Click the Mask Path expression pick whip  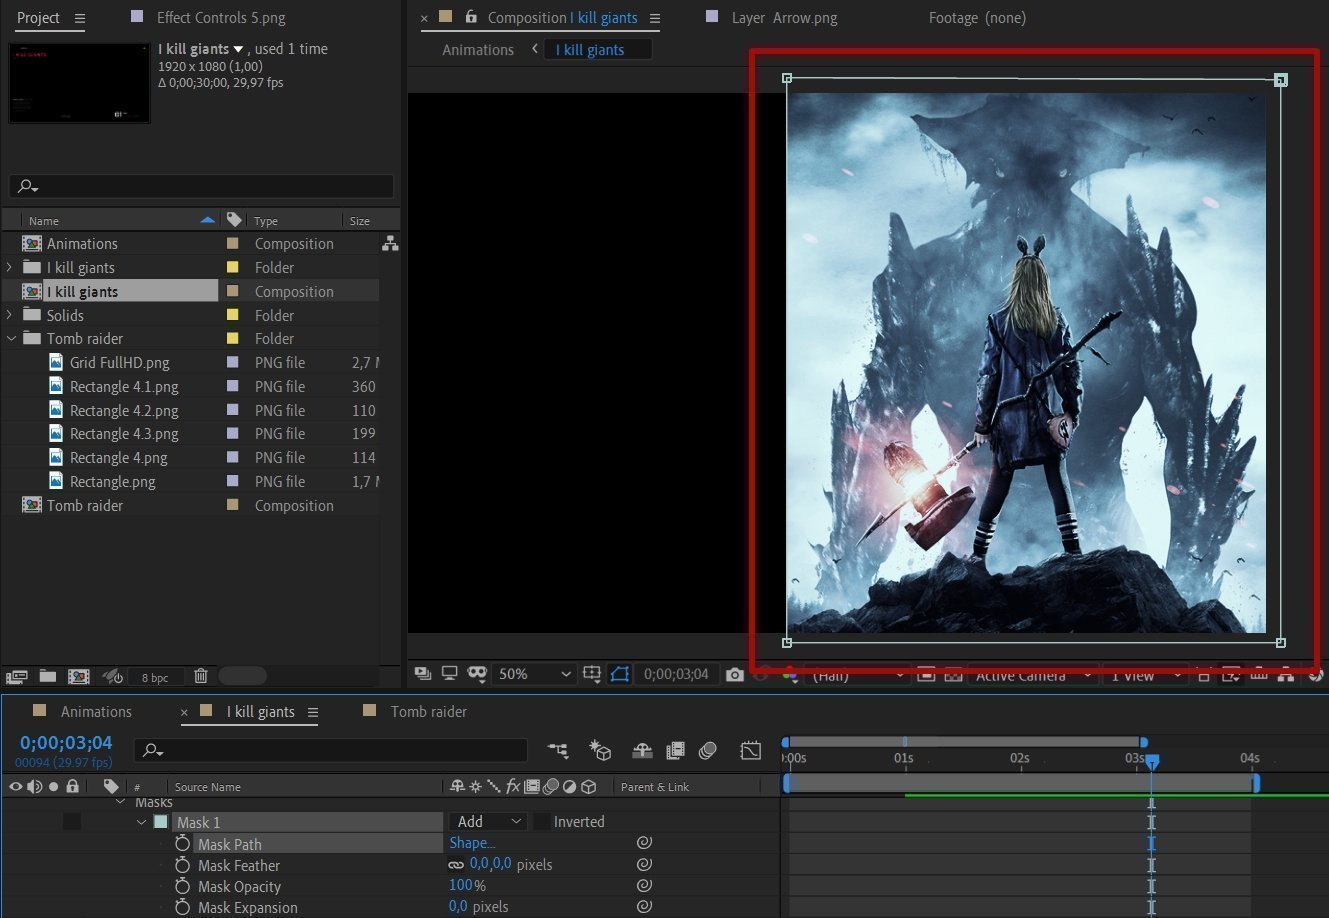pos(644,843)
